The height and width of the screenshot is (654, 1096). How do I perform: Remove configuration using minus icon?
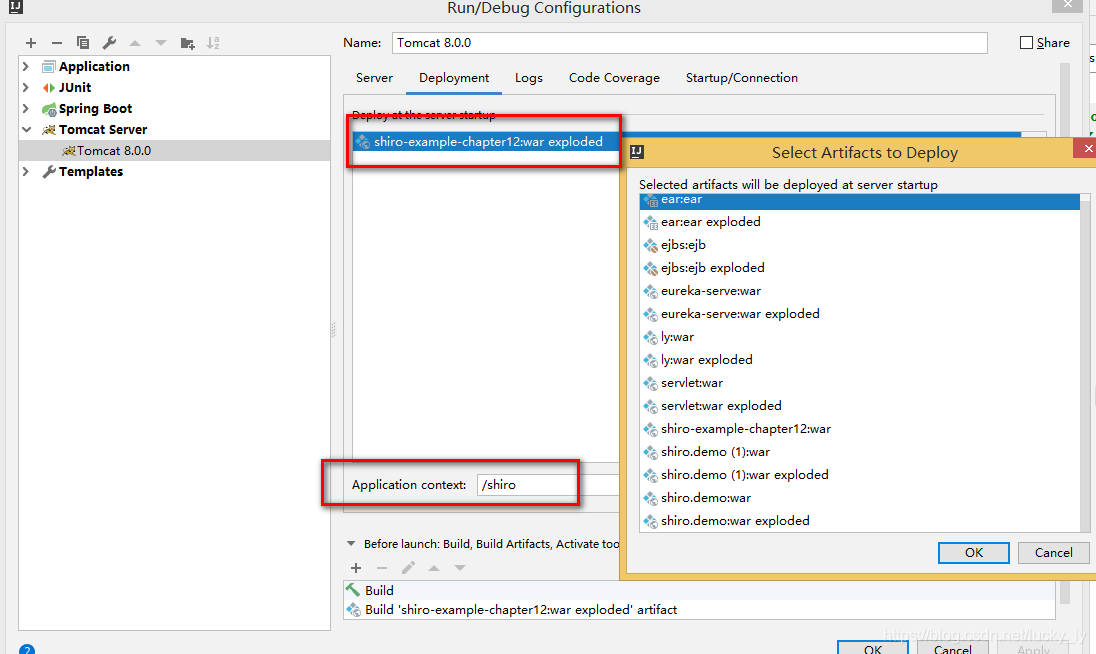57,43
